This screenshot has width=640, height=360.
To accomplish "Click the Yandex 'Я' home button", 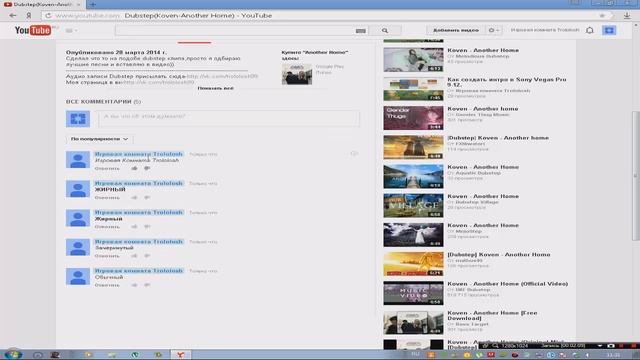I will tap(29, 16).
